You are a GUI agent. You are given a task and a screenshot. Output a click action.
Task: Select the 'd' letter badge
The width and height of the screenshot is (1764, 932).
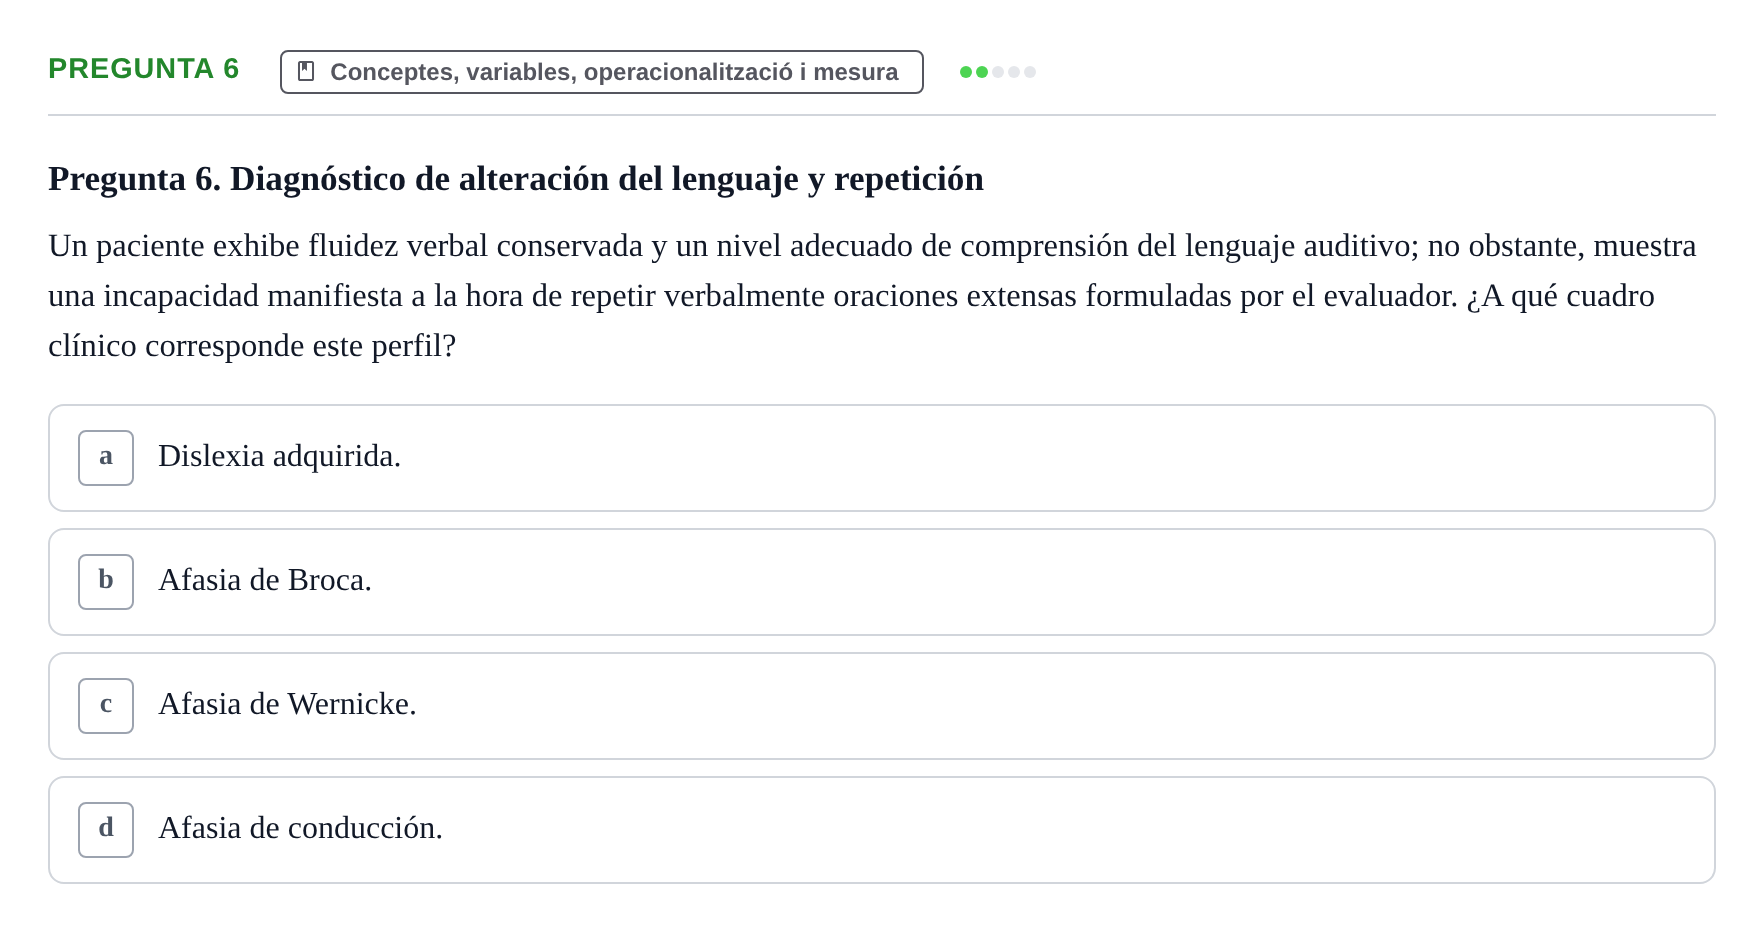pyautogui.click(x=106, y=830)
